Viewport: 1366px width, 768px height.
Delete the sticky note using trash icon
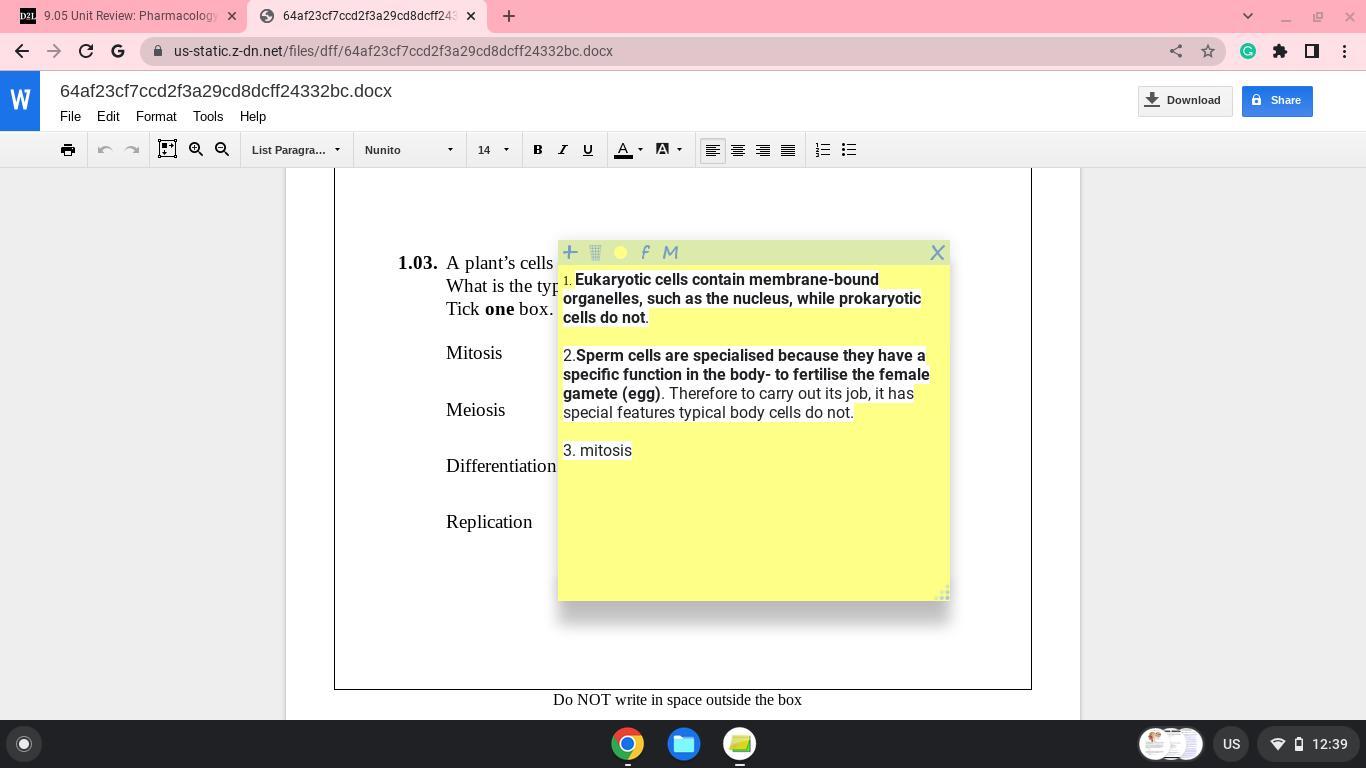(x=595, y=253)
